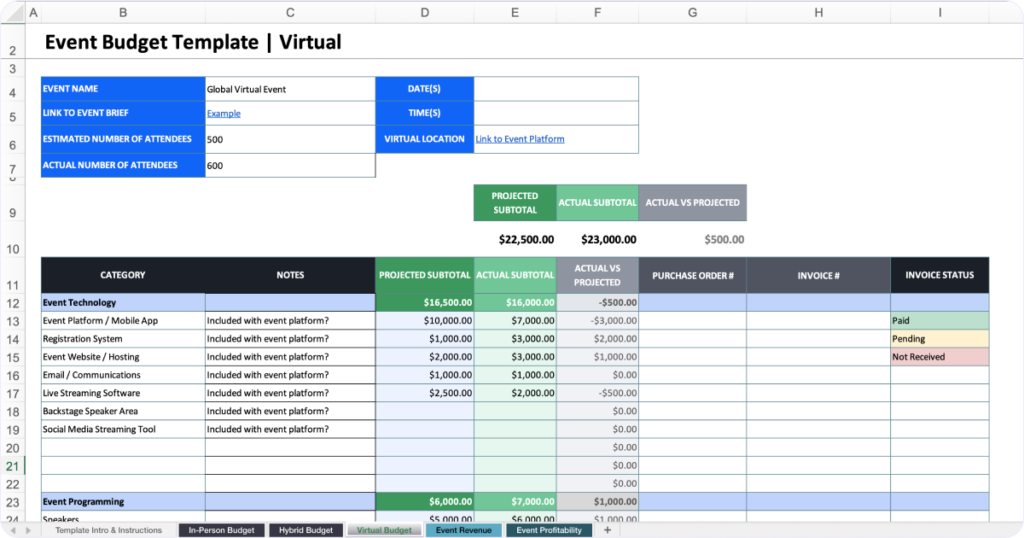Go to the Event Profitability tab
1024x538 pixels.
pos(549,530)
